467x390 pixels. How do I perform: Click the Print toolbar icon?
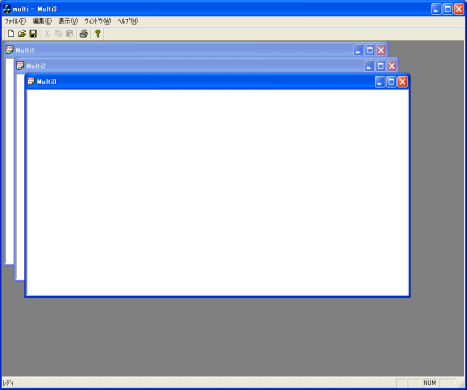84,34
